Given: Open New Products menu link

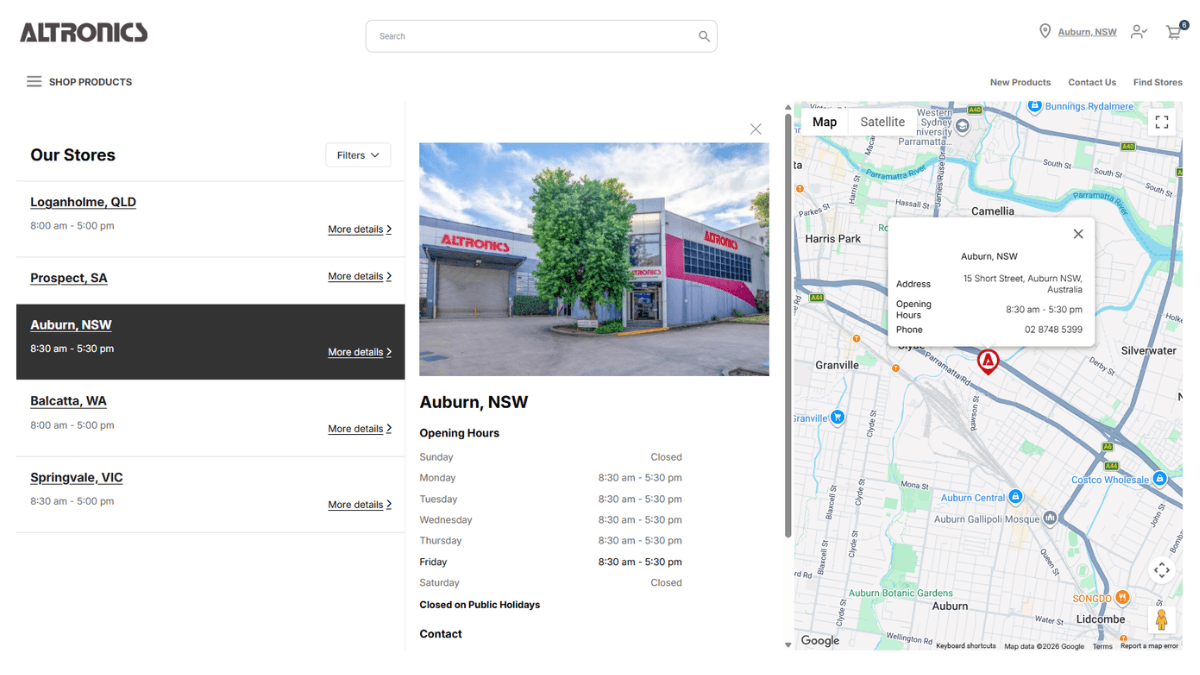Looking at the screenshot, I should pos(1020,82).
